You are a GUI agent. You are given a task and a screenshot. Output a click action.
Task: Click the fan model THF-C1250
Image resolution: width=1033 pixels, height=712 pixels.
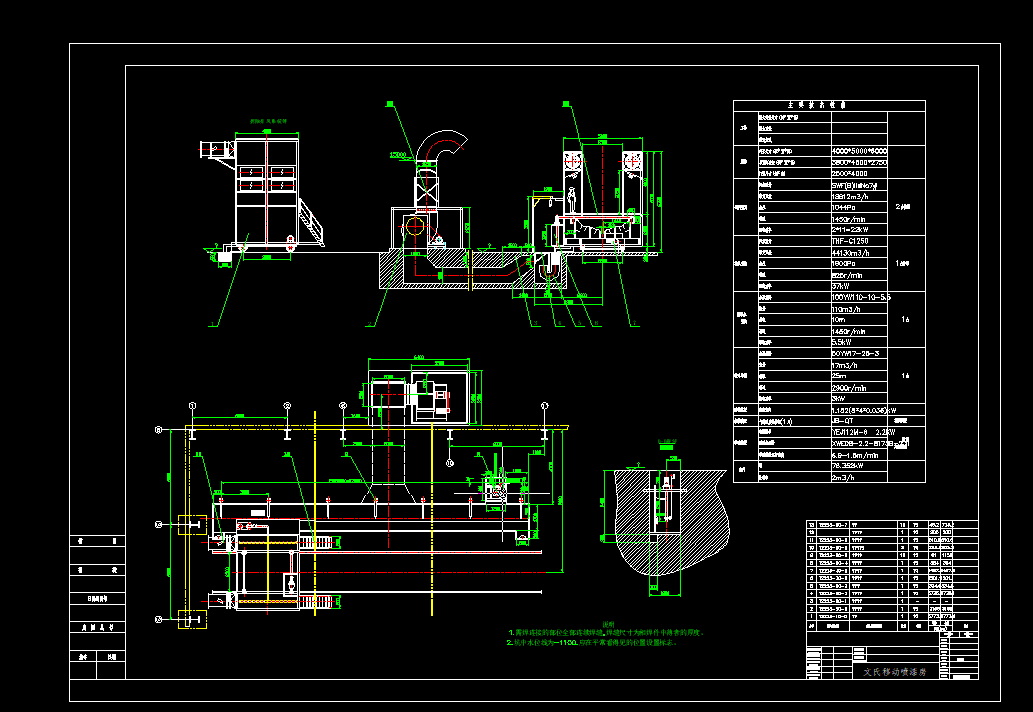pyautogui.click(x=850, y=241)
